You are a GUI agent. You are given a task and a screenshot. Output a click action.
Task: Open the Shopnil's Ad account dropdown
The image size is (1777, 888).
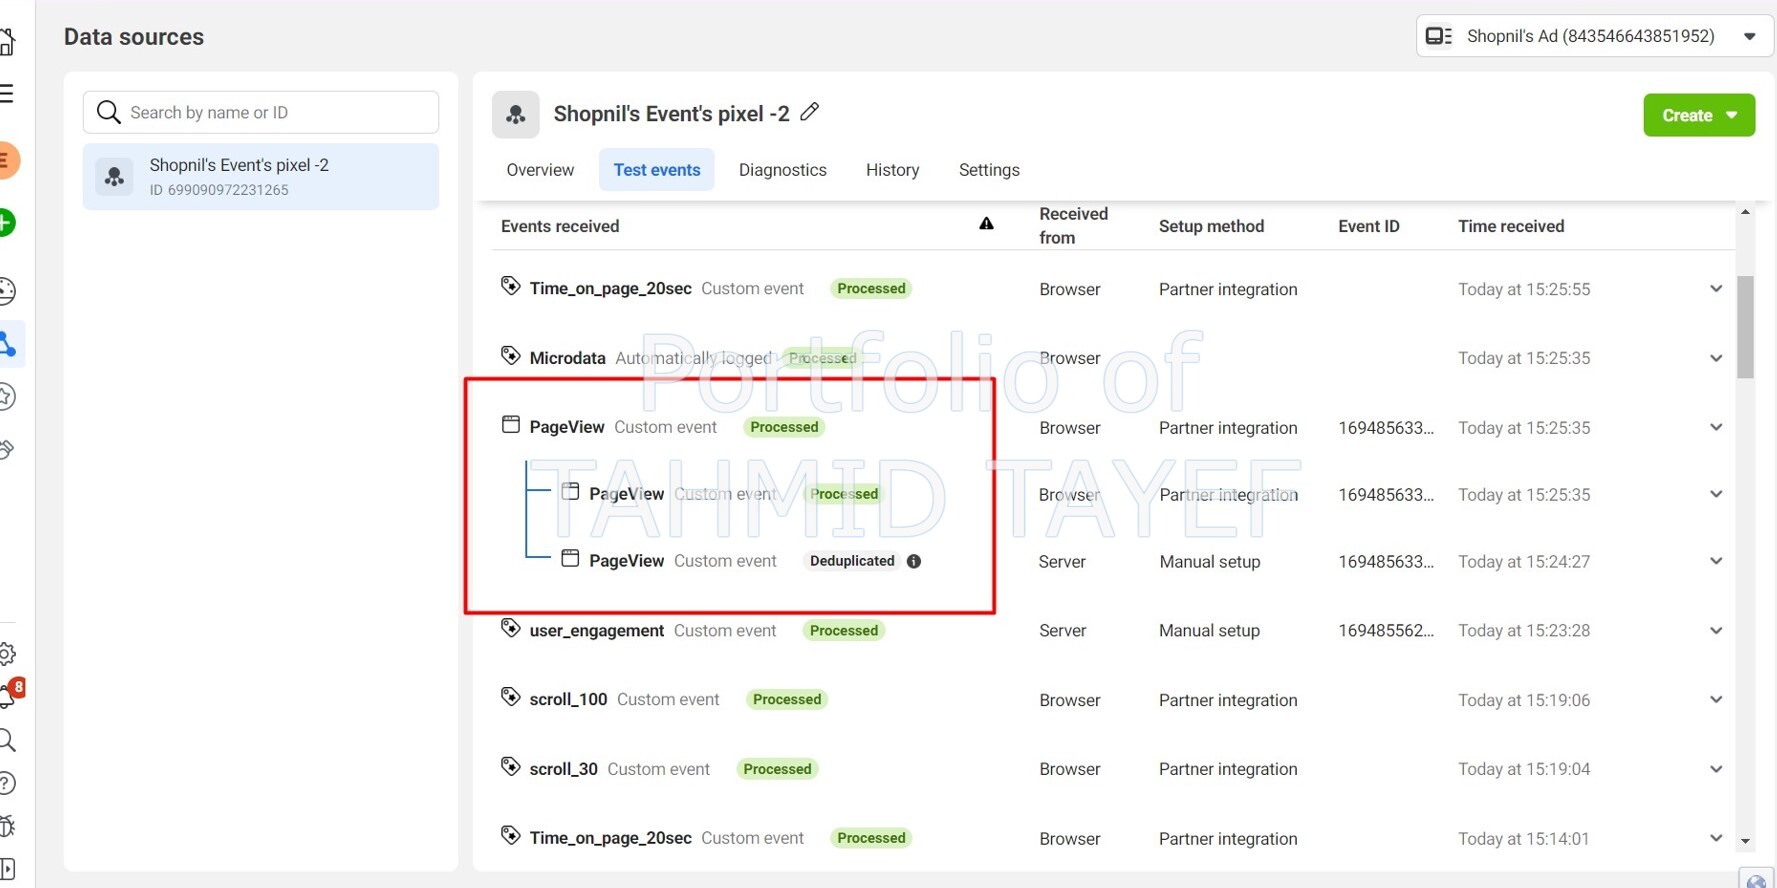click(x=1594, y=36)
